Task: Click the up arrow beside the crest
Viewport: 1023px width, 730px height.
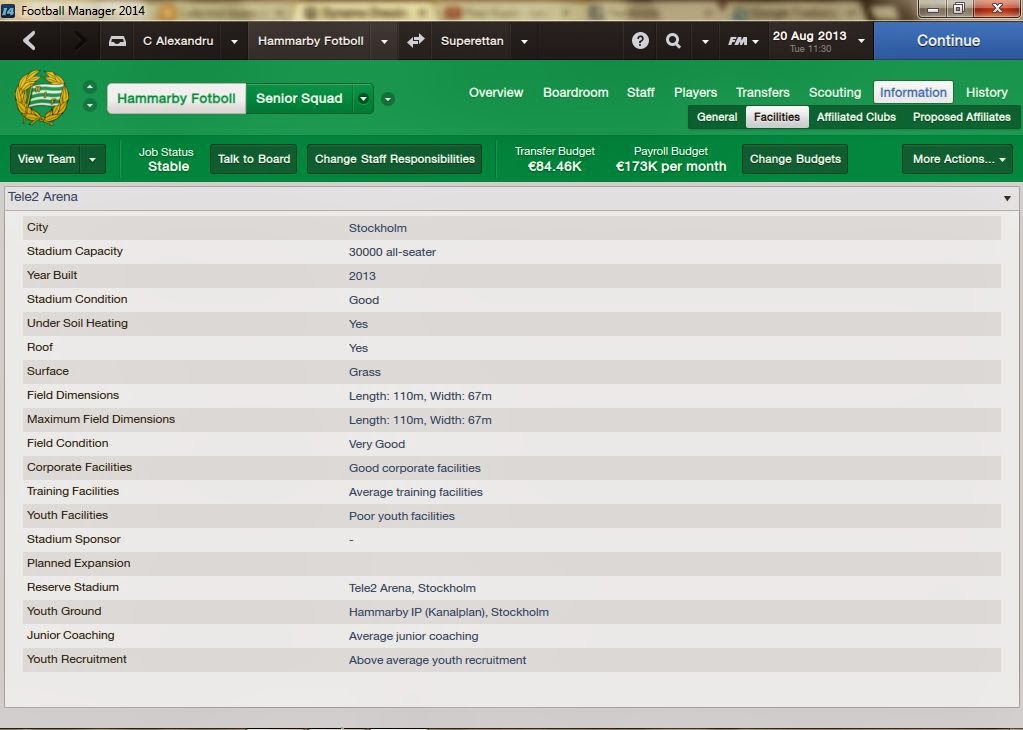Action: click(x=90, y=87)
